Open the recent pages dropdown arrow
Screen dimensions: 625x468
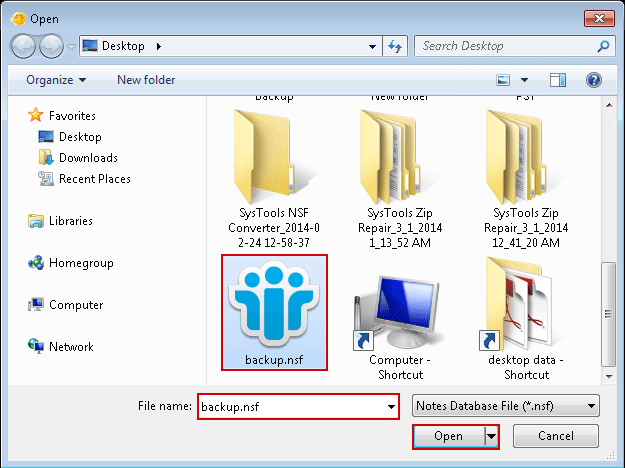click(71, 47)
